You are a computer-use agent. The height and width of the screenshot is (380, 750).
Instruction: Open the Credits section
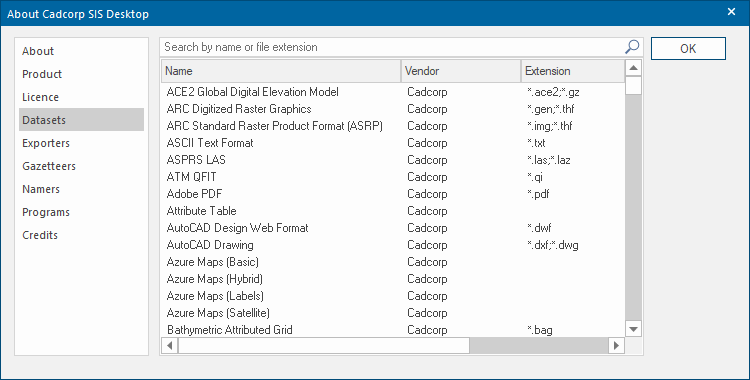pyautogui.click(x=81, y=235)
